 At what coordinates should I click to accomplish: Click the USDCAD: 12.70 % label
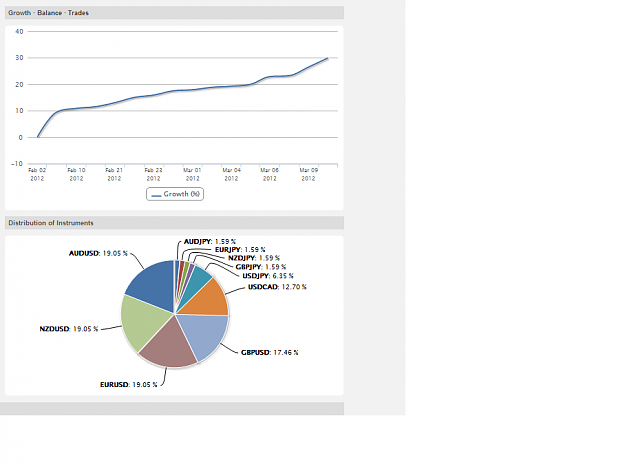(277, 287)
